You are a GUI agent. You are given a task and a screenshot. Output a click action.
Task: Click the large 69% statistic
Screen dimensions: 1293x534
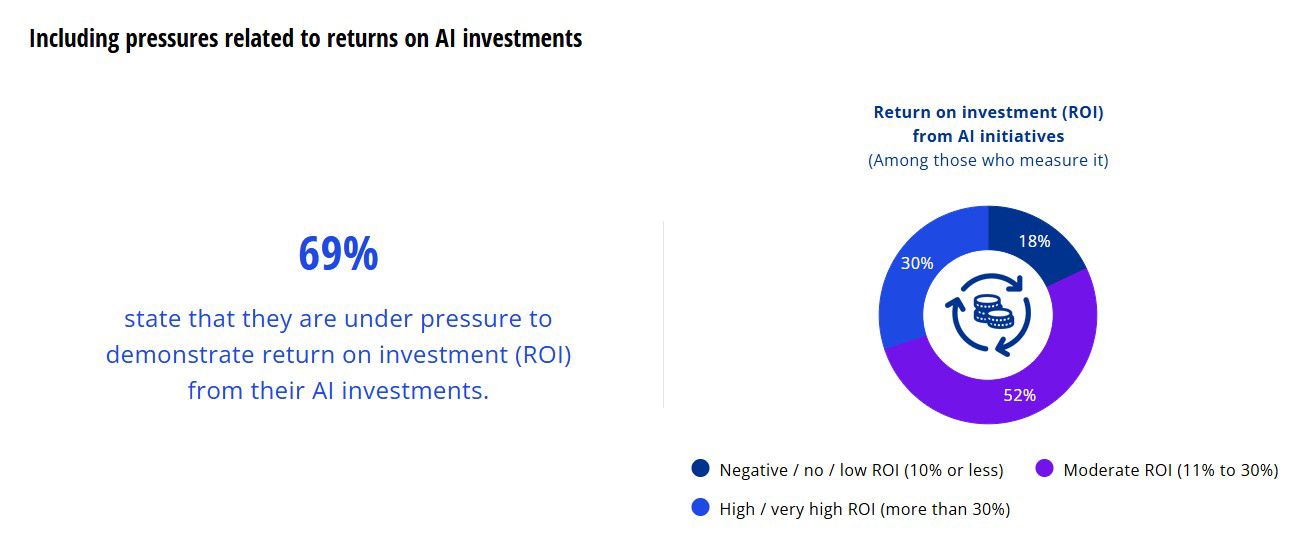click(338, 254)
